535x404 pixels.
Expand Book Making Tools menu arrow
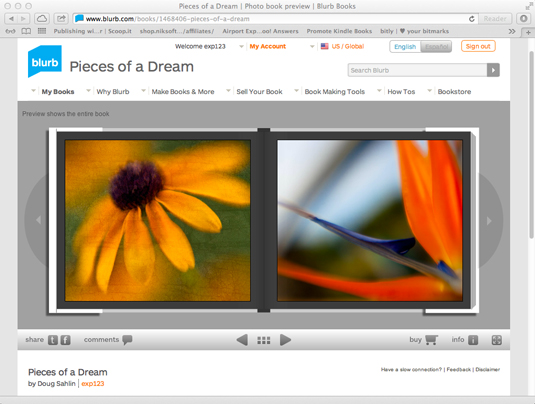[x=297, y=91]
